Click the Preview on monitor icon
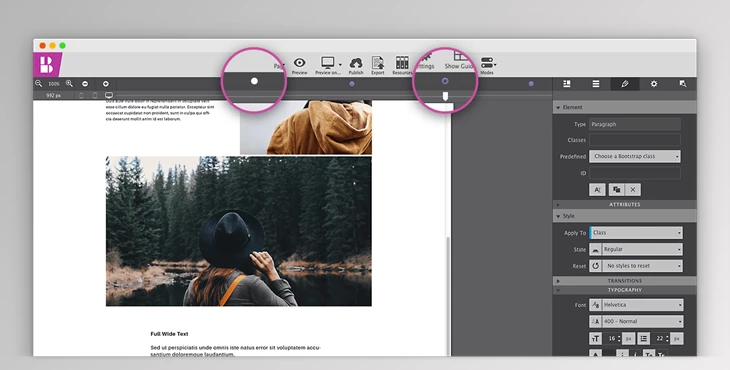 pos(327,63)
